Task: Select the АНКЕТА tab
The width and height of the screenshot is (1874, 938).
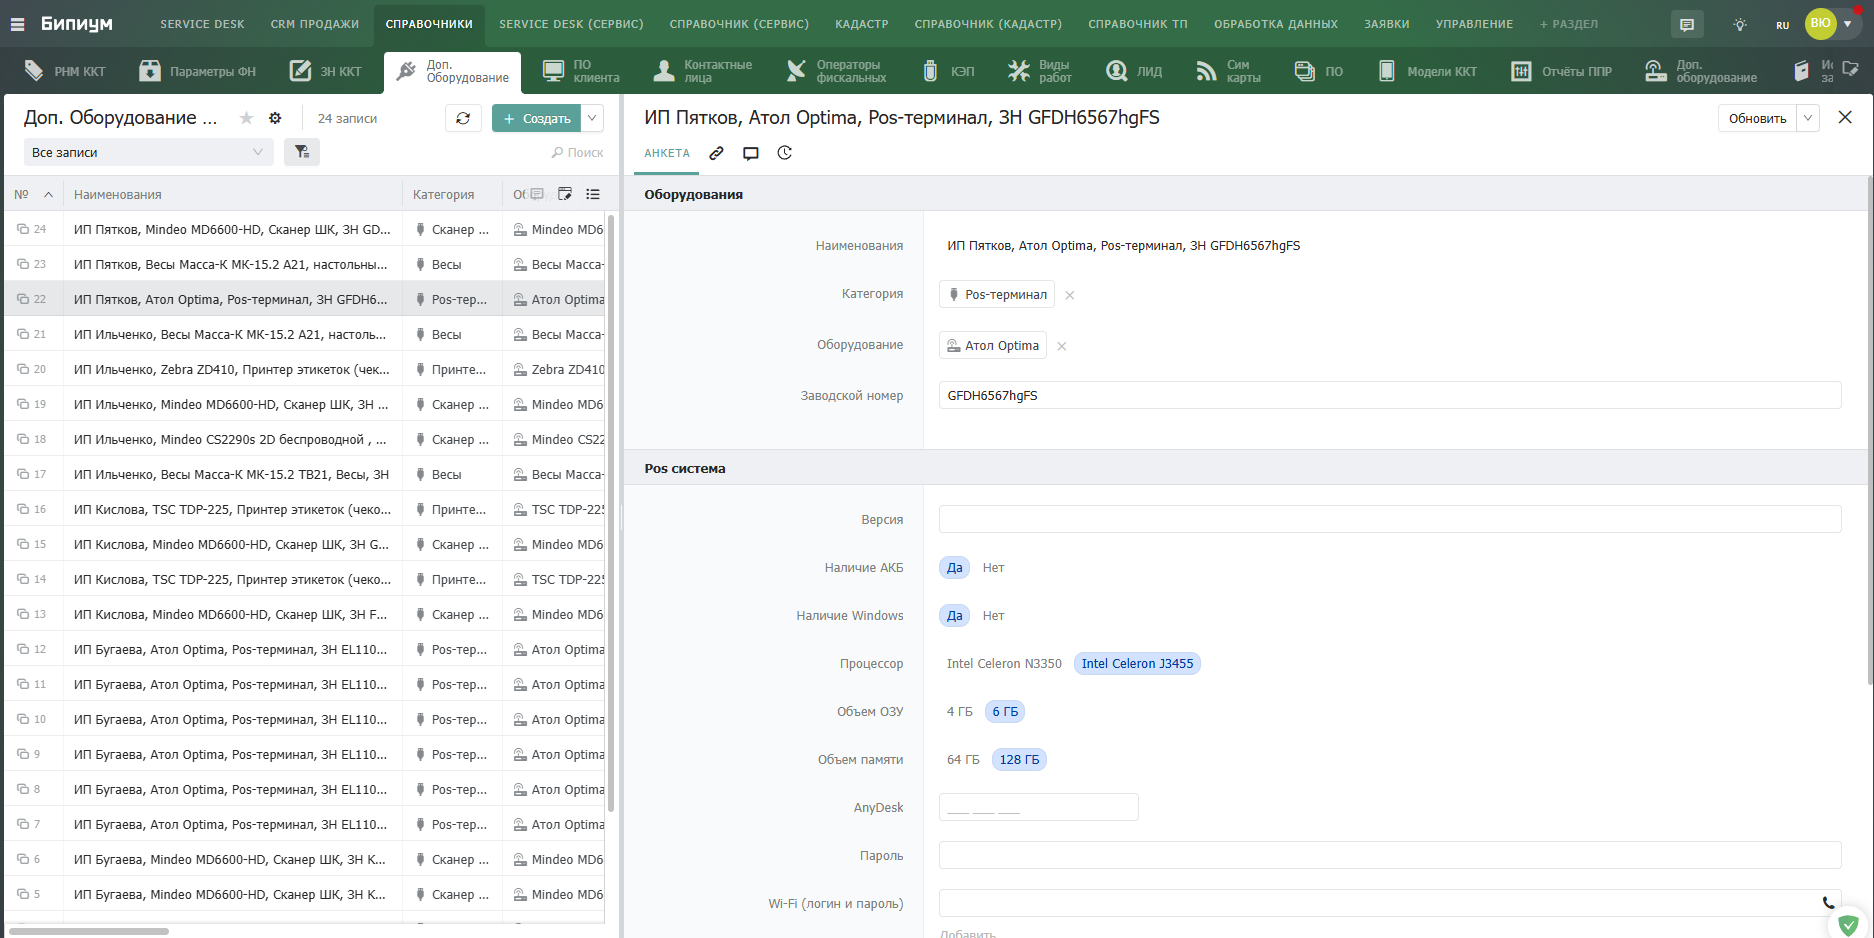Action: [x=667, y=153]
